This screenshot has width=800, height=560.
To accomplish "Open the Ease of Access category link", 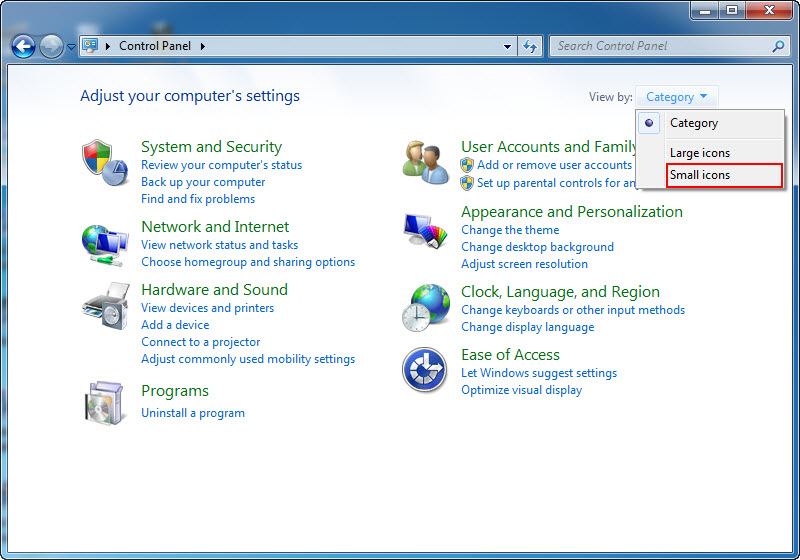I will coord(510,354).
